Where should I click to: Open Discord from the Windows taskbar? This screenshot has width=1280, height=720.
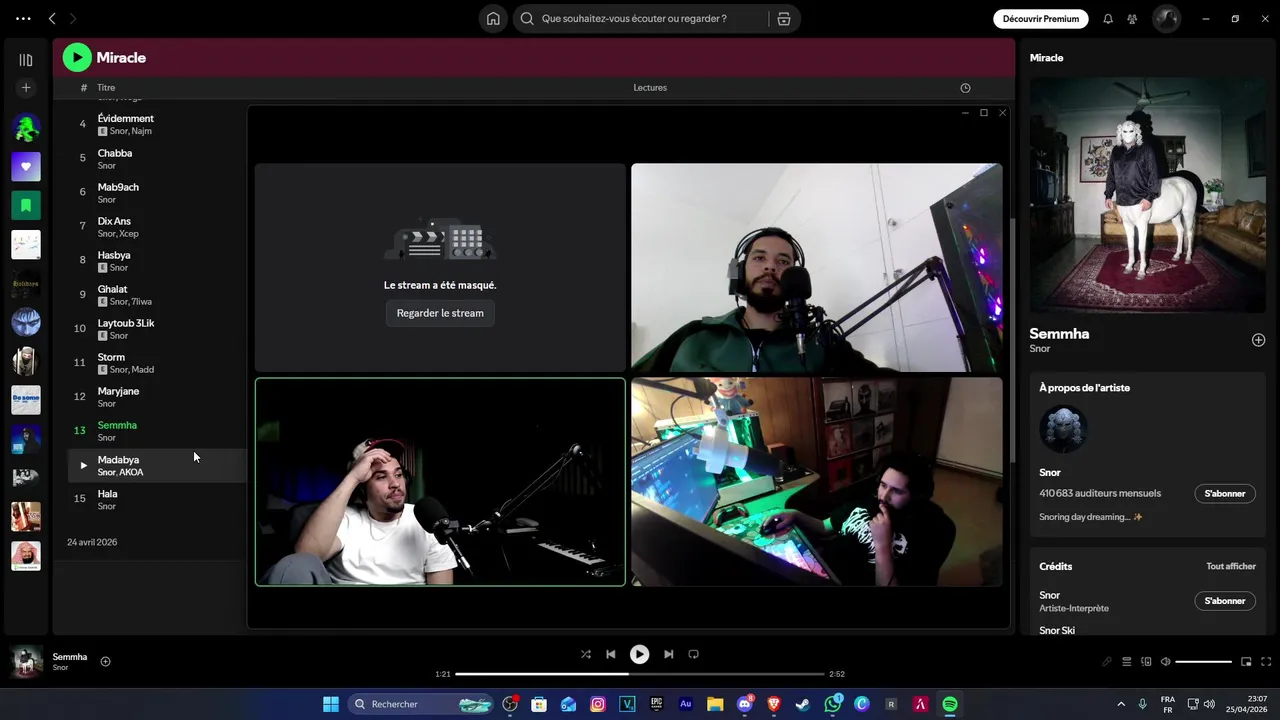[x=745, y=704]
